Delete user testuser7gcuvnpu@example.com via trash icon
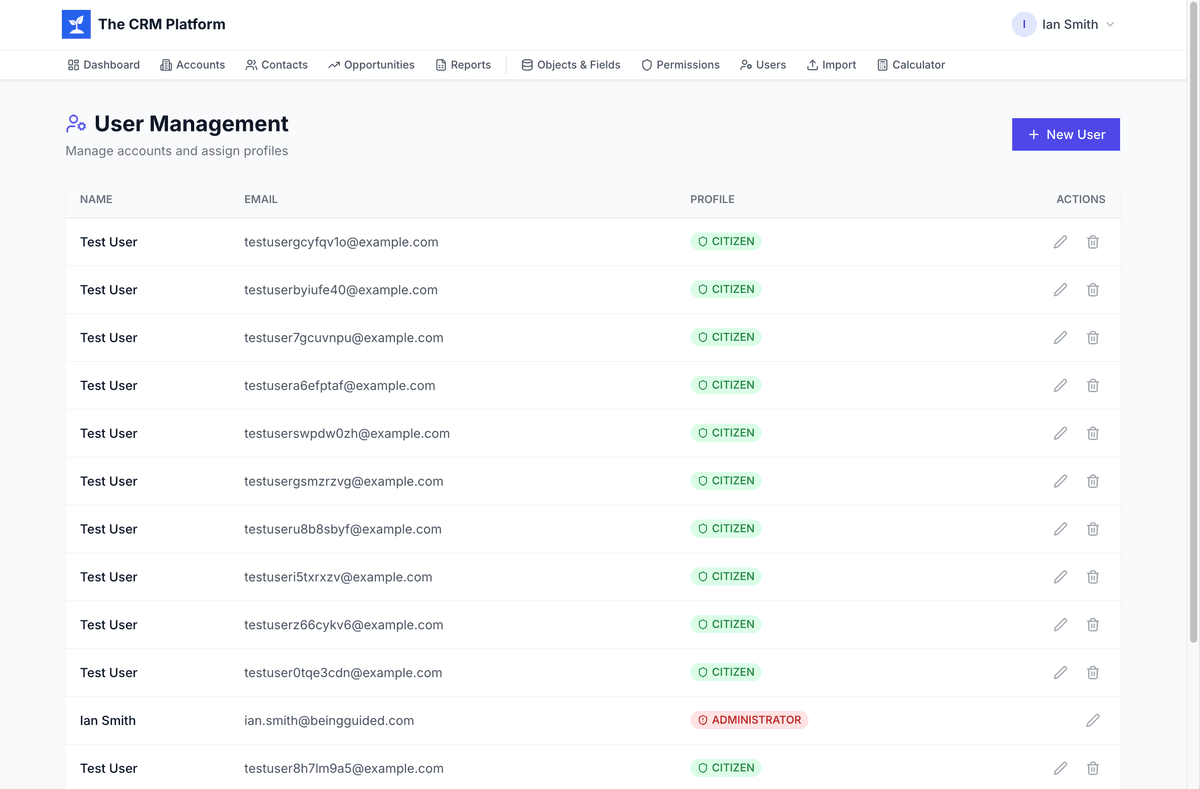1200x789 pixels. pos(1093,338)
